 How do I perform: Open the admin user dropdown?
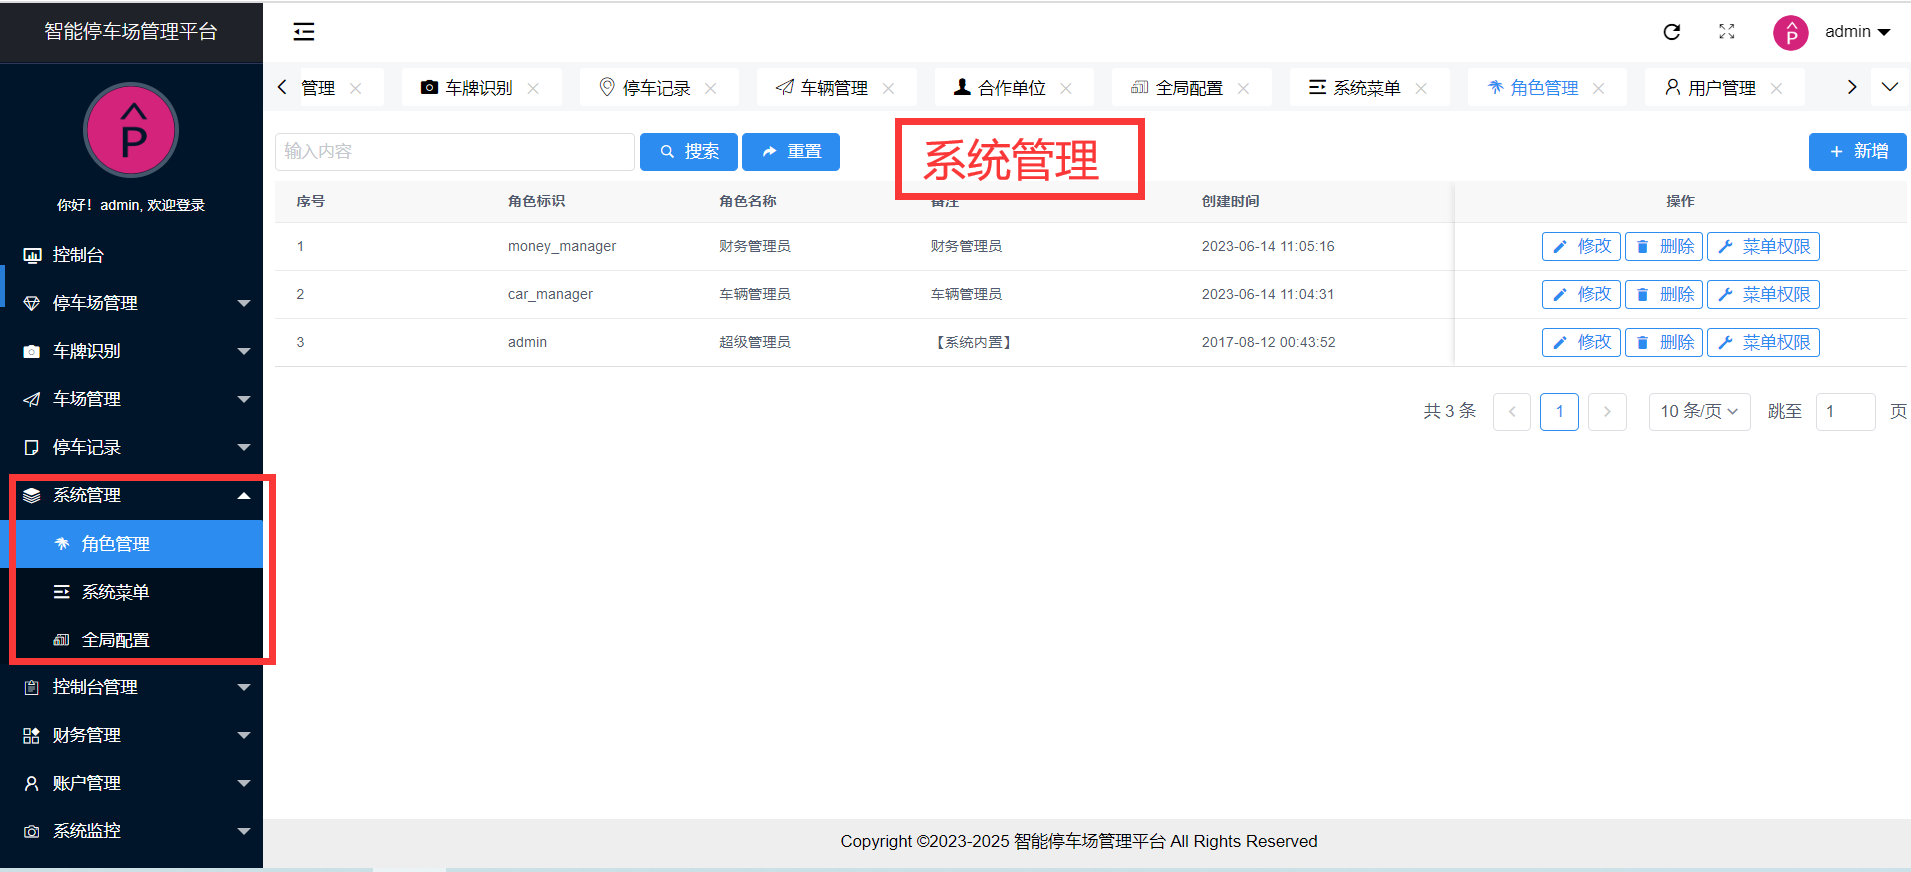point(1857,32)
